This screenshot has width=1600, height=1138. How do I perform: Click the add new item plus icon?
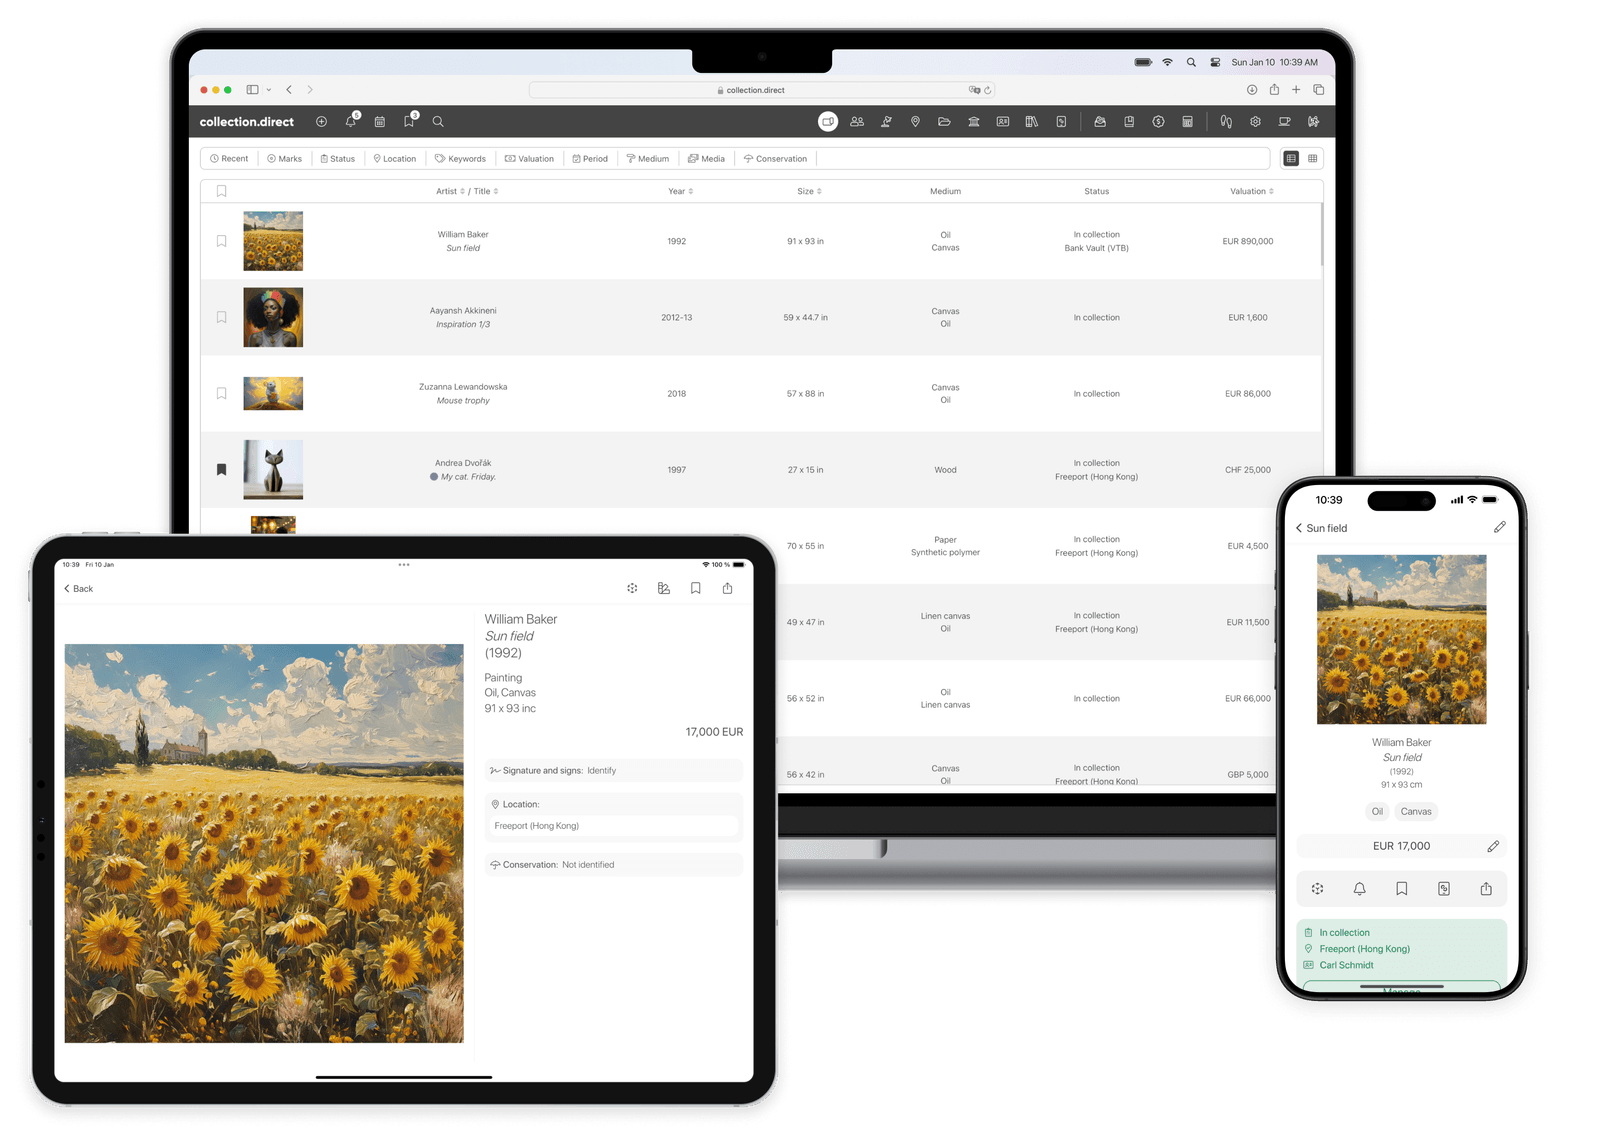click(321, 122)
